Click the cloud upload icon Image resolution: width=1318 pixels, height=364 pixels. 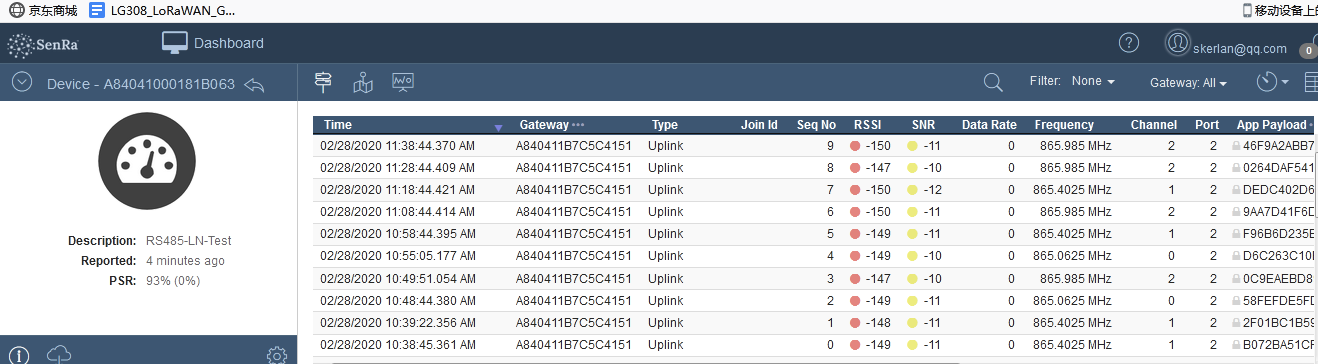tap(61, 353)
